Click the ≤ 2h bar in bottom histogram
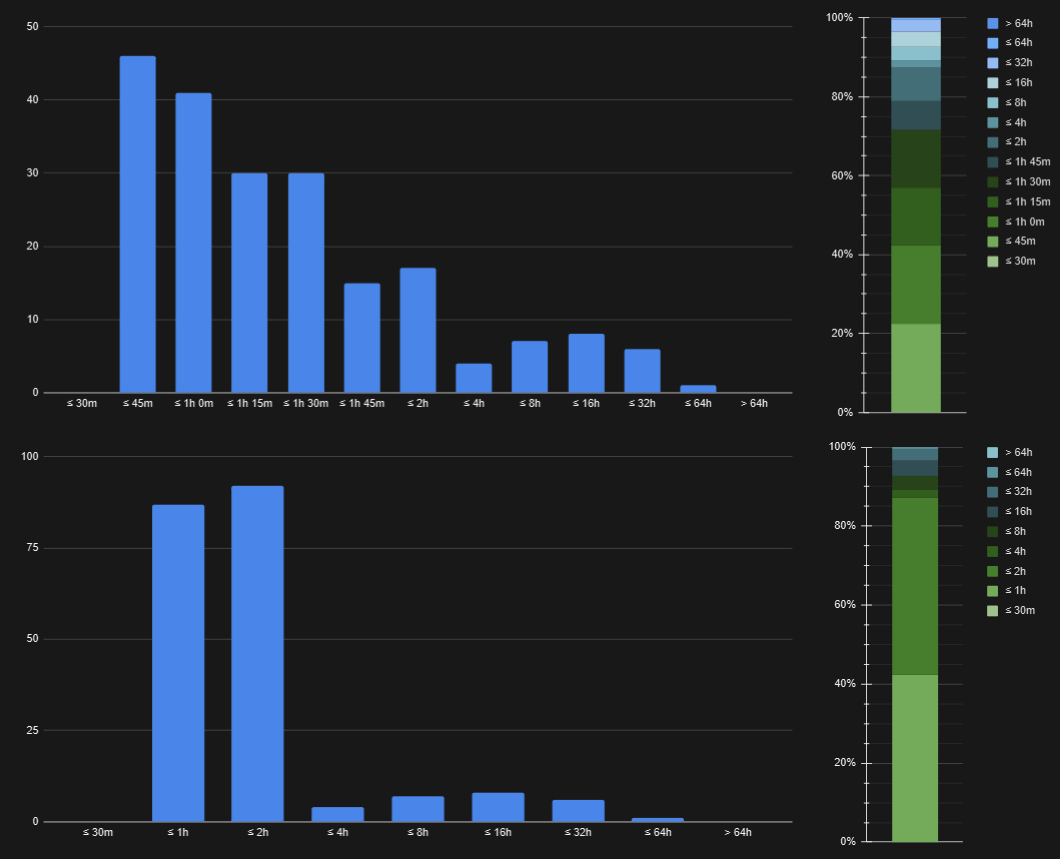Image resolution: width=1060 pixels, height=859 pixels. click(257, 654)
